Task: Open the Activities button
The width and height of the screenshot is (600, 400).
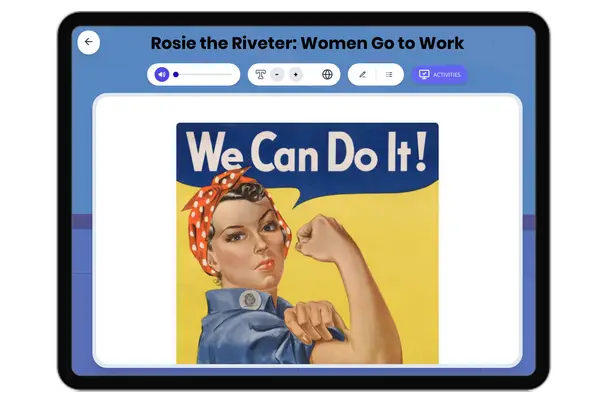Action: (440, 74)
